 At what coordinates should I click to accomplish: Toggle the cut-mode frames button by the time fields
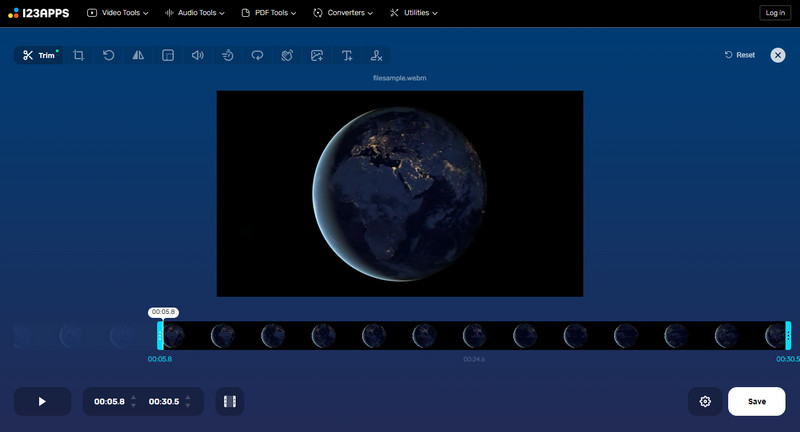pos(230,401)
